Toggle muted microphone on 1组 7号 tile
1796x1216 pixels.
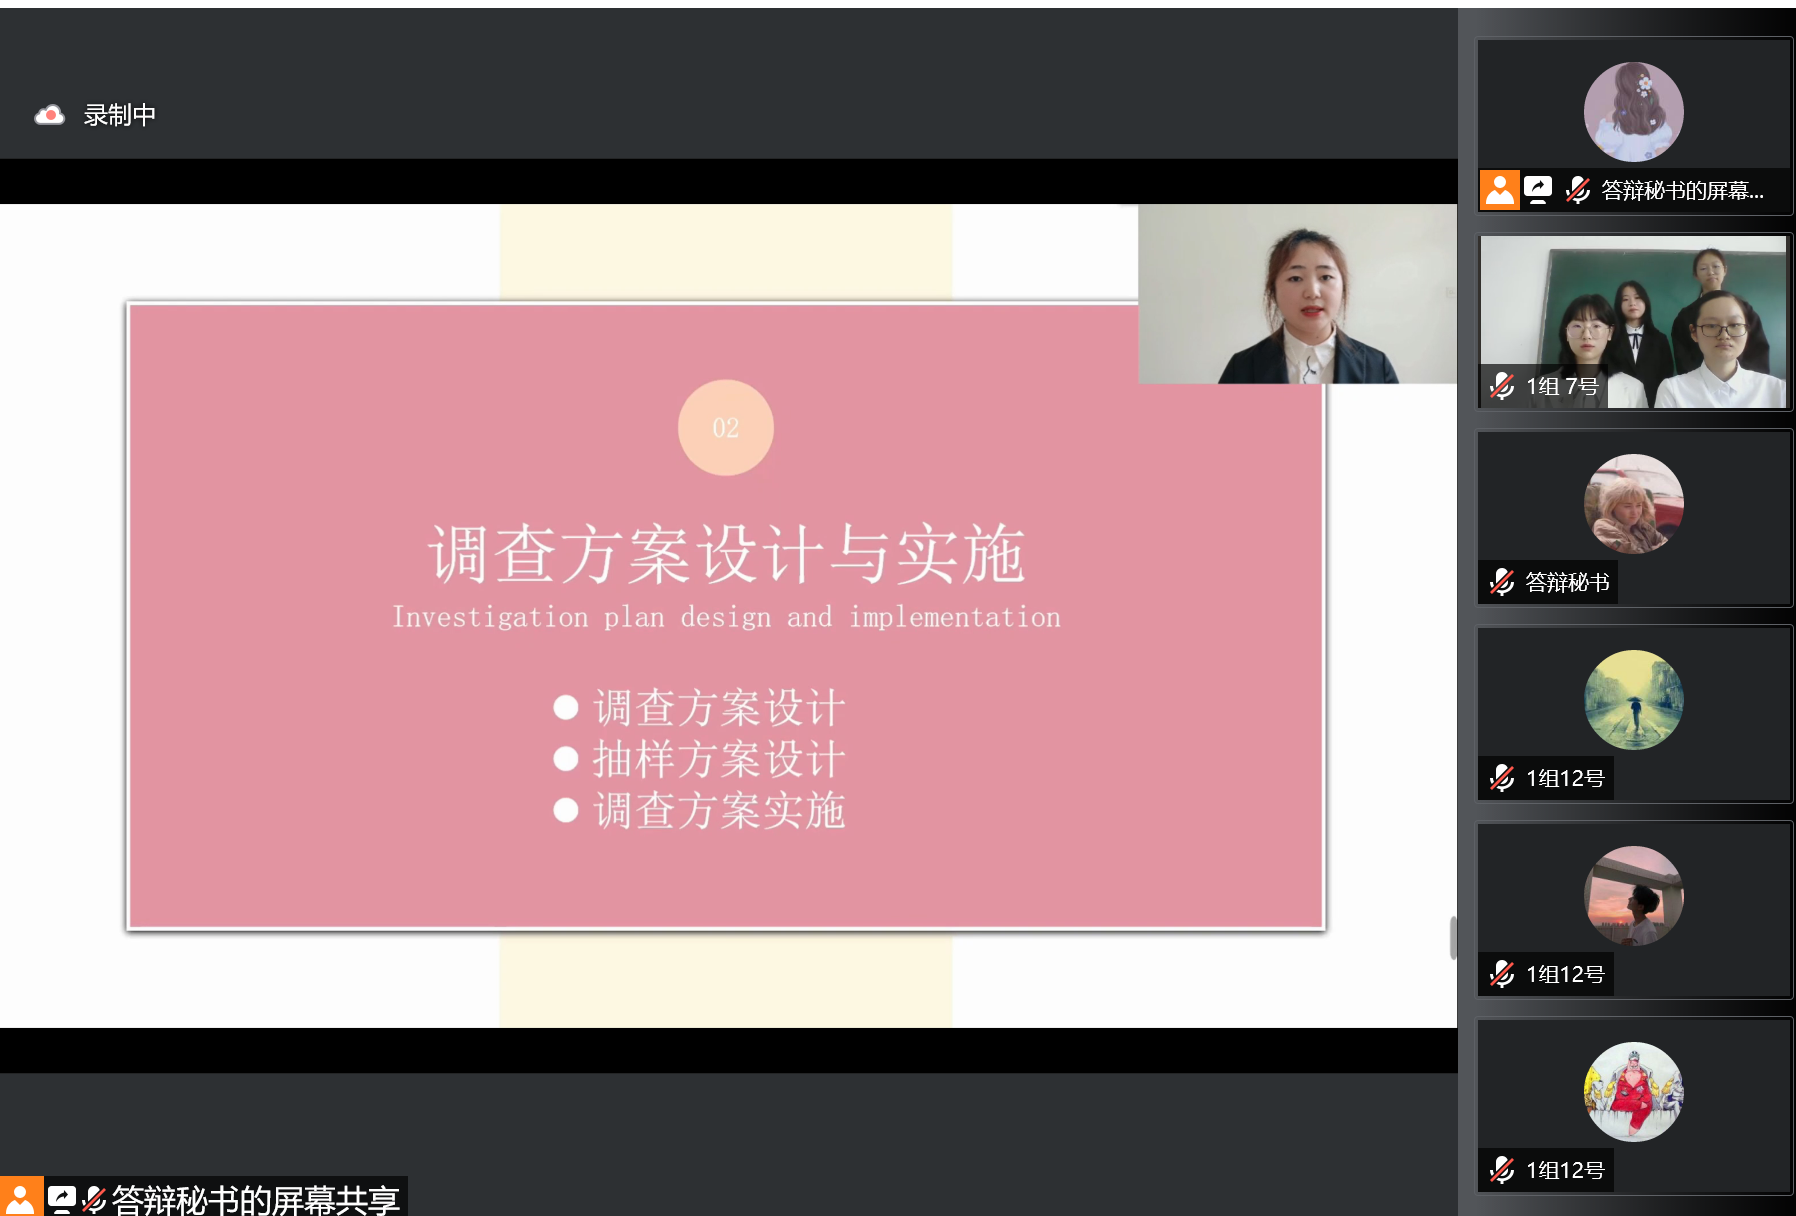tap(1501, 386)
